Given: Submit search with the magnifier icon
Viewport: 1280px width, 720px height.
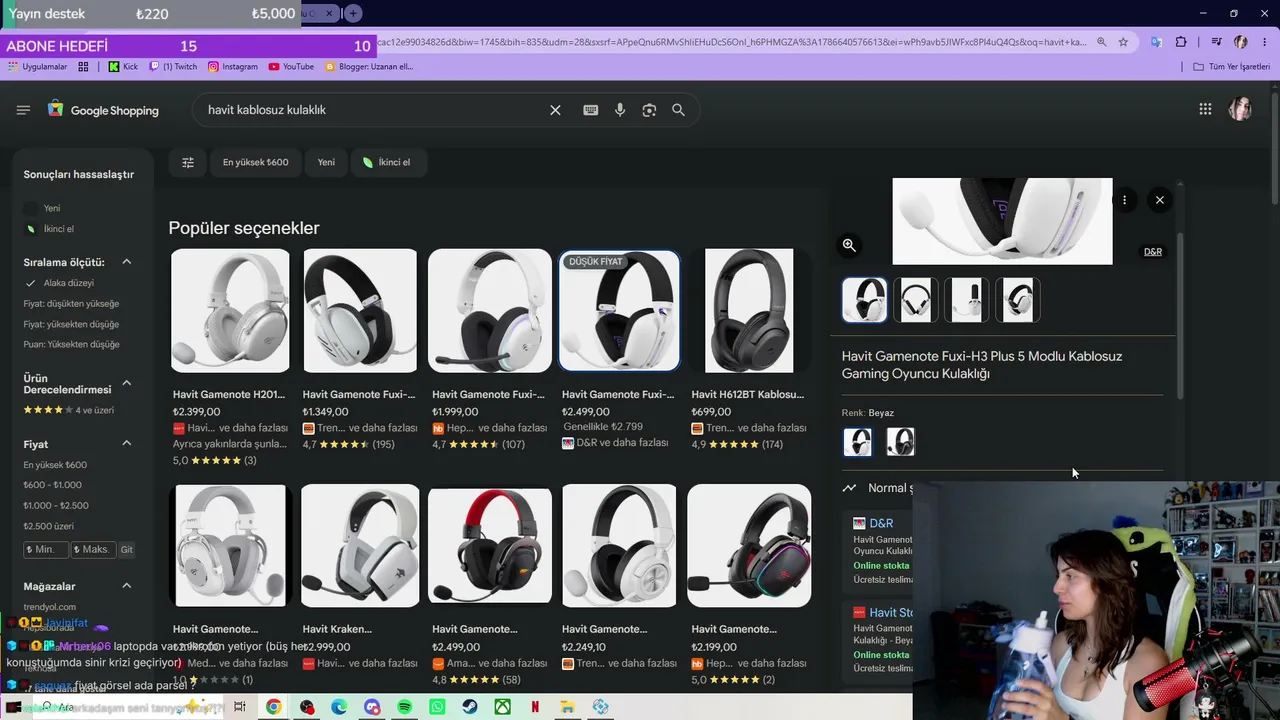Looking at the screenshot, I should (678, 110).
